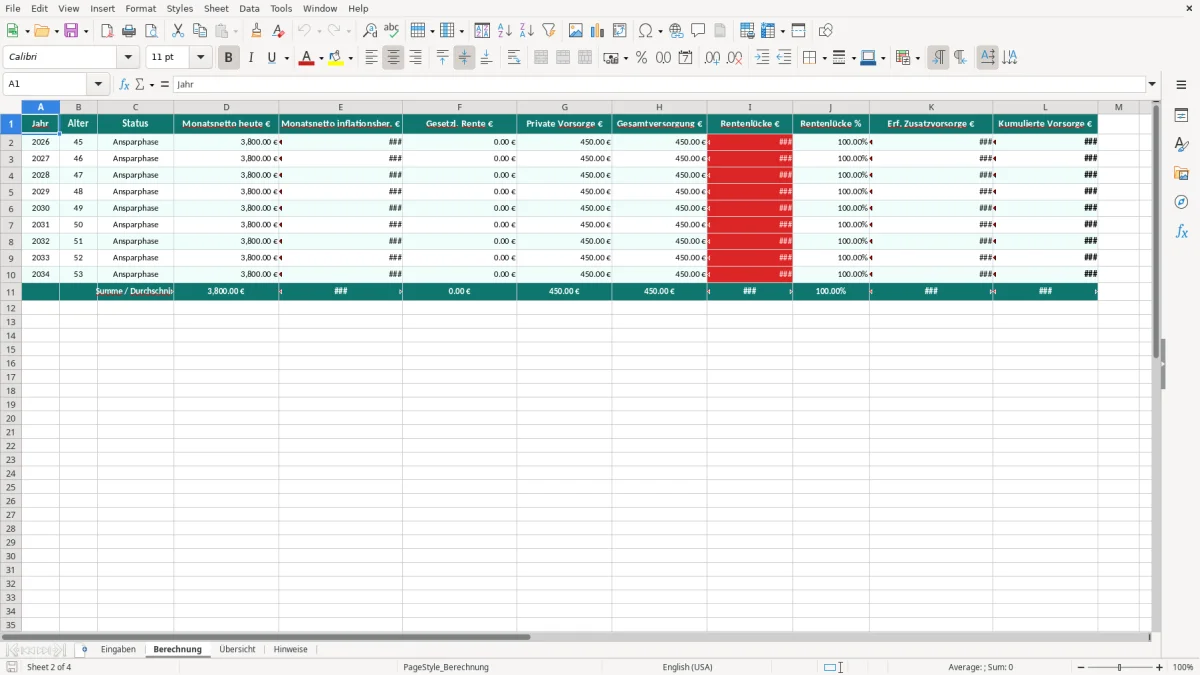Click Sort Ascending icon

click(505, 31)
